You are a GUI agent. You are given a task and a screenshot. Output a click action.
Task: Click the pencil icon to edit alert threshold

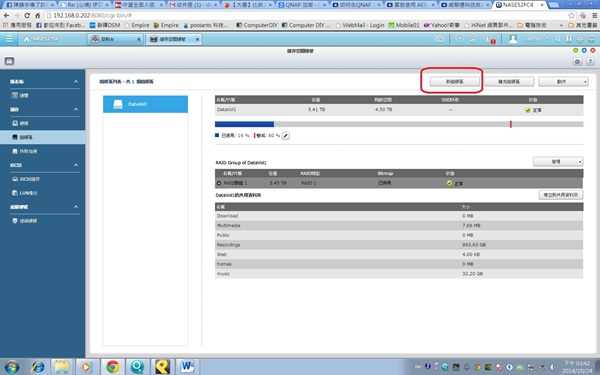(285, 135)
